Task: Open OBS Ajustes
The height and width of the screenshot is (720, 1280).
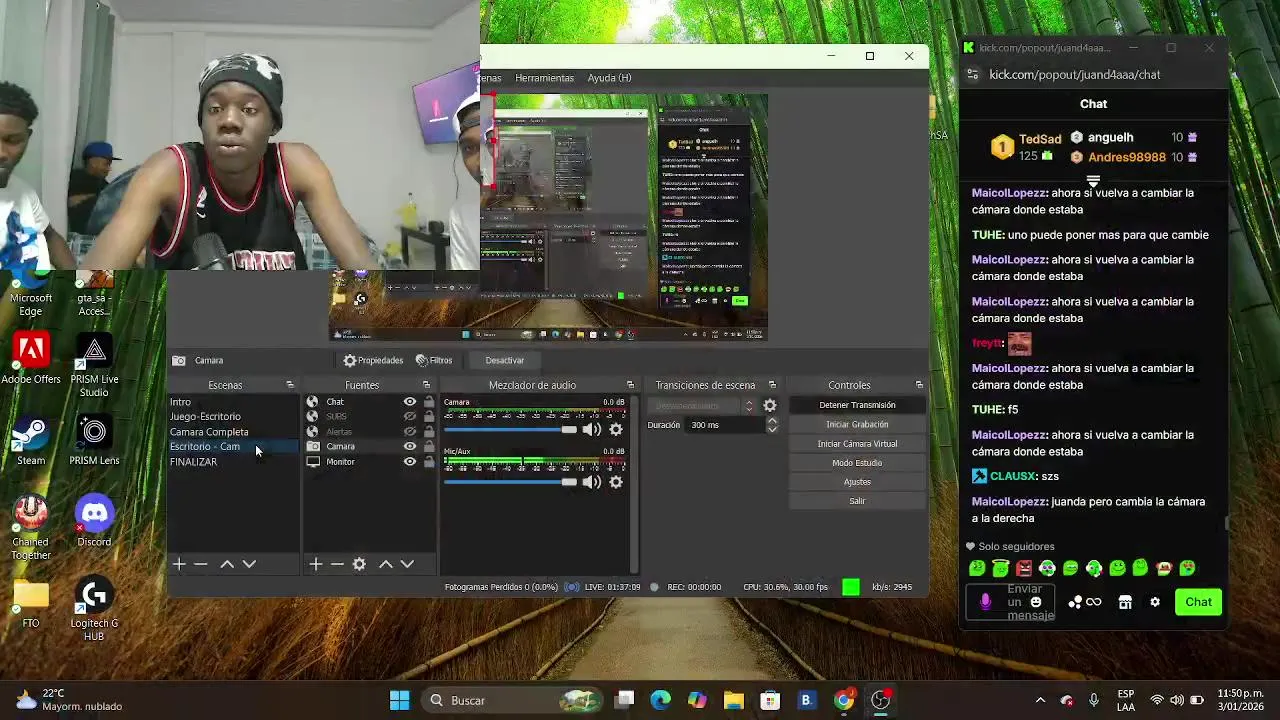Action: [857, 482]
